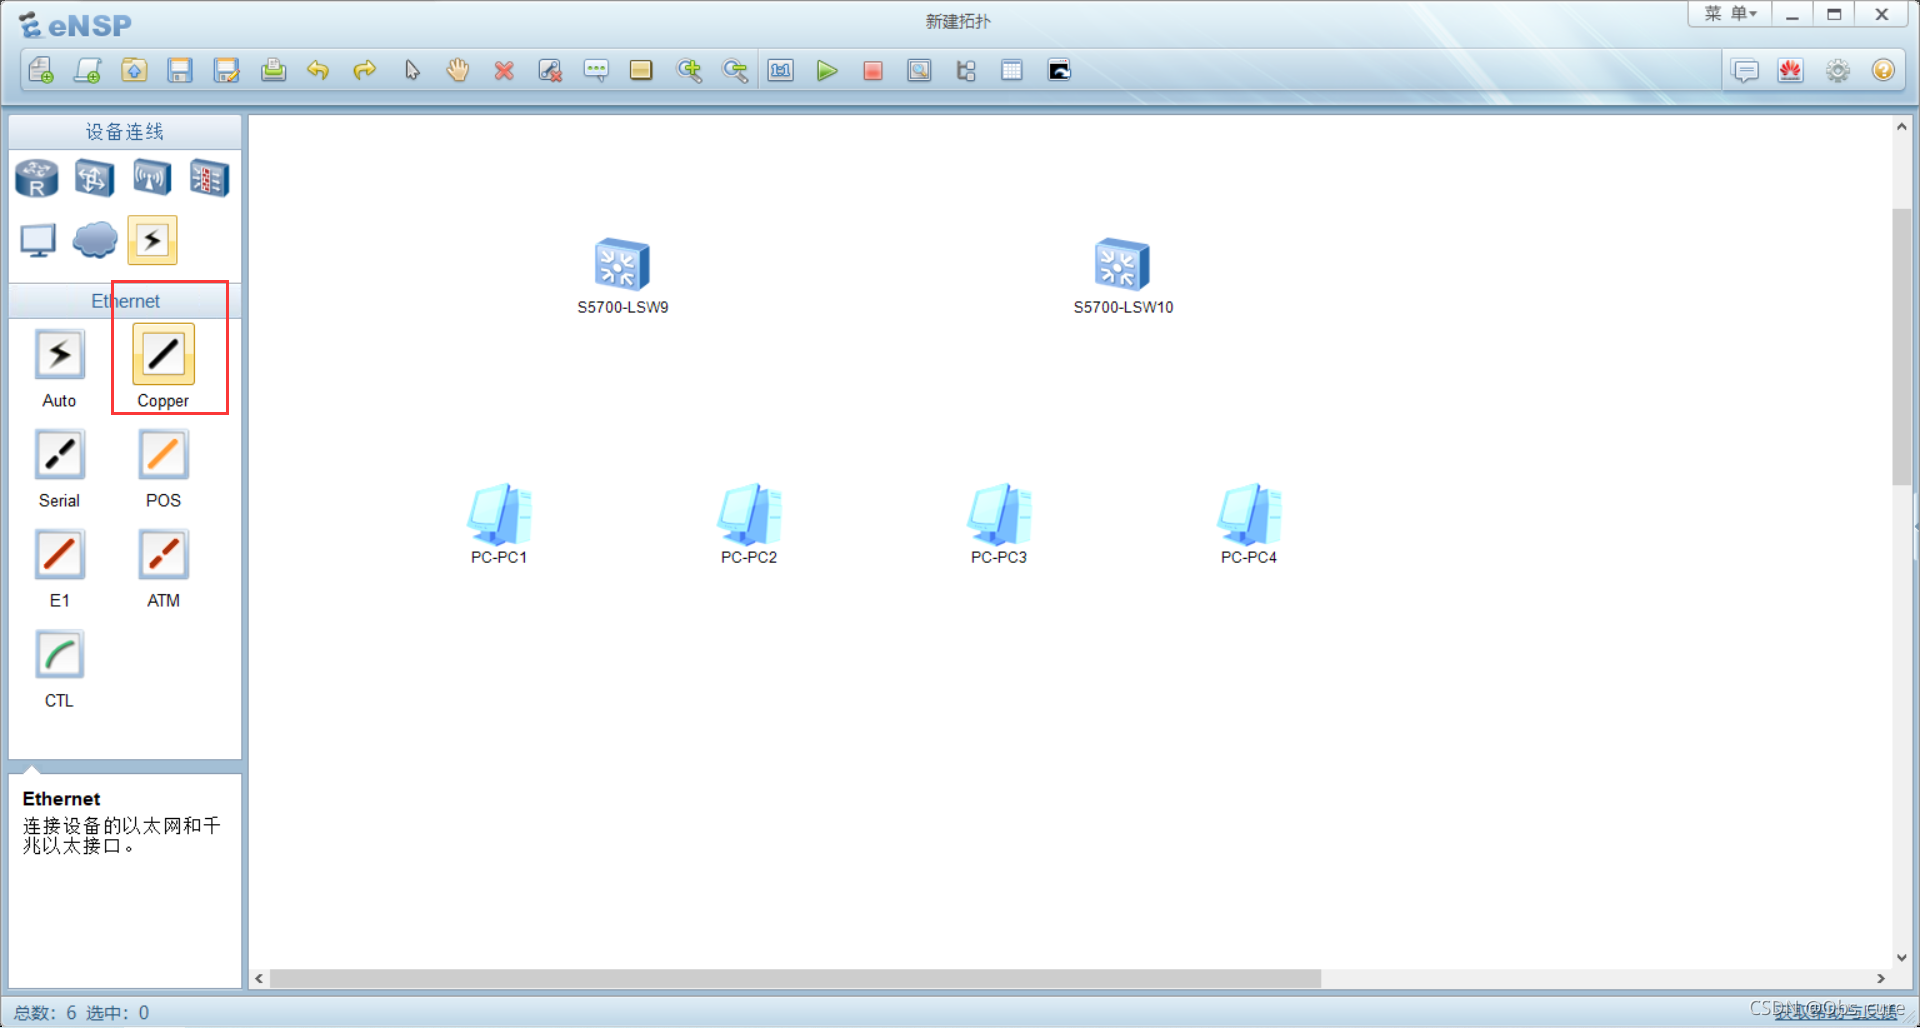1920x1028 pixels.
Task: Choose the ATM cable
Action: click(x=163, y=555)
